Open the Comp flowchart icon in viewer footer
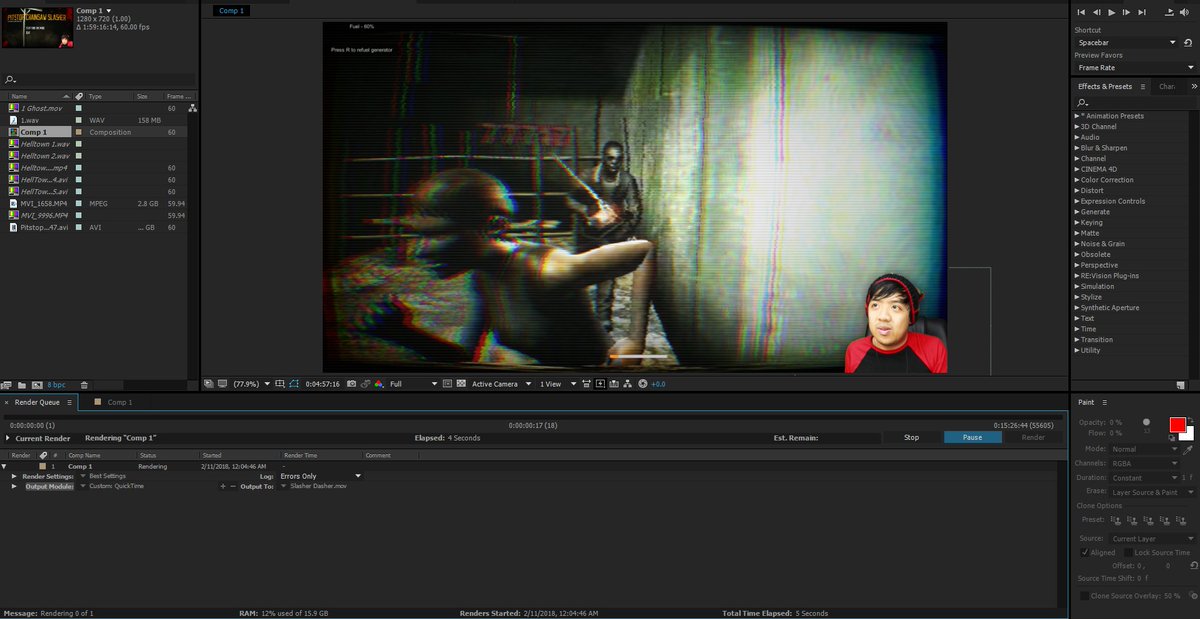1200x619 pixels. [x=628, y=384]
